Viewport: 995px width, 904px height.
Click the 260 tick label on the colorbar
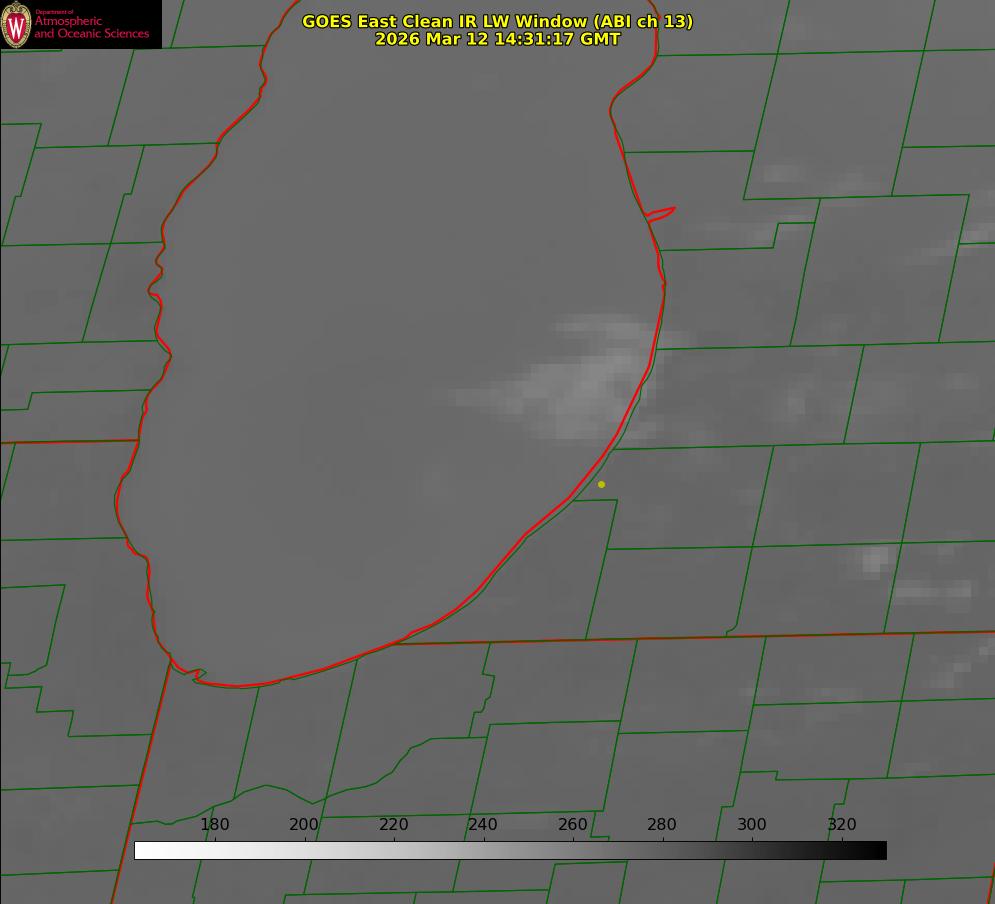(x=573, y=824)
